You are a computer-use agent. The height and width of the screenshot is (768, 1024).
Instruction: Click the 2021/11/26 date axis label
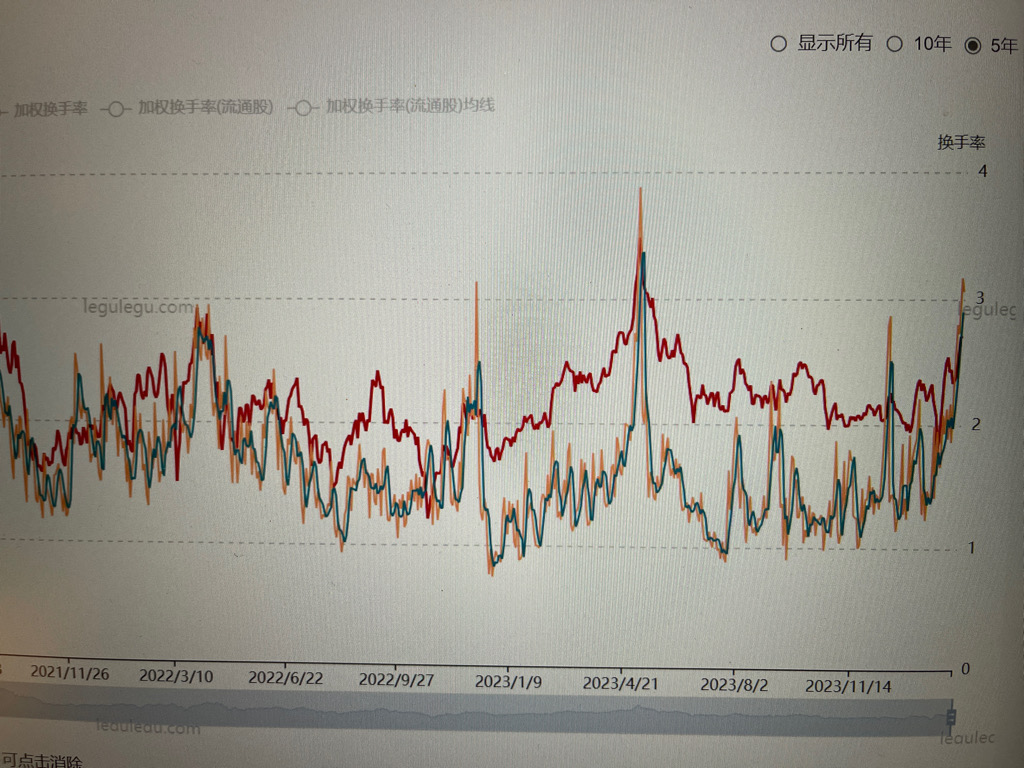tap(69, 673)
